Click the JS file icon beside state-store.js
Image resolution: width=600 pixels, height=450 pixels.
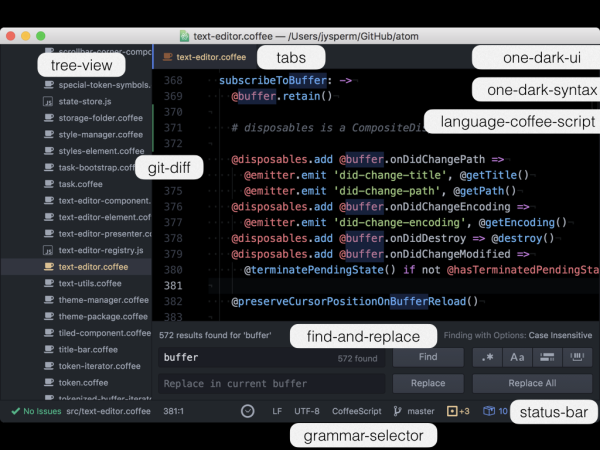[x=48, y=102]
